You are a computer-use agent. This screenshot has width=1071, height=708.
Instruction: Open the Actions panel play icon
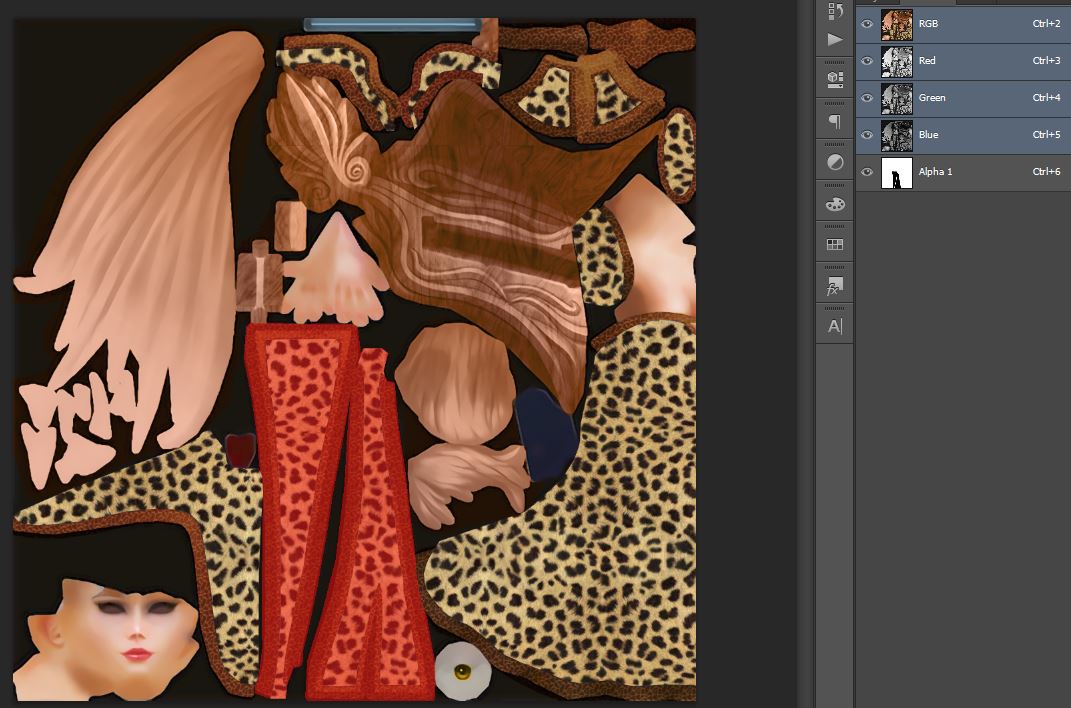(835, 40)
